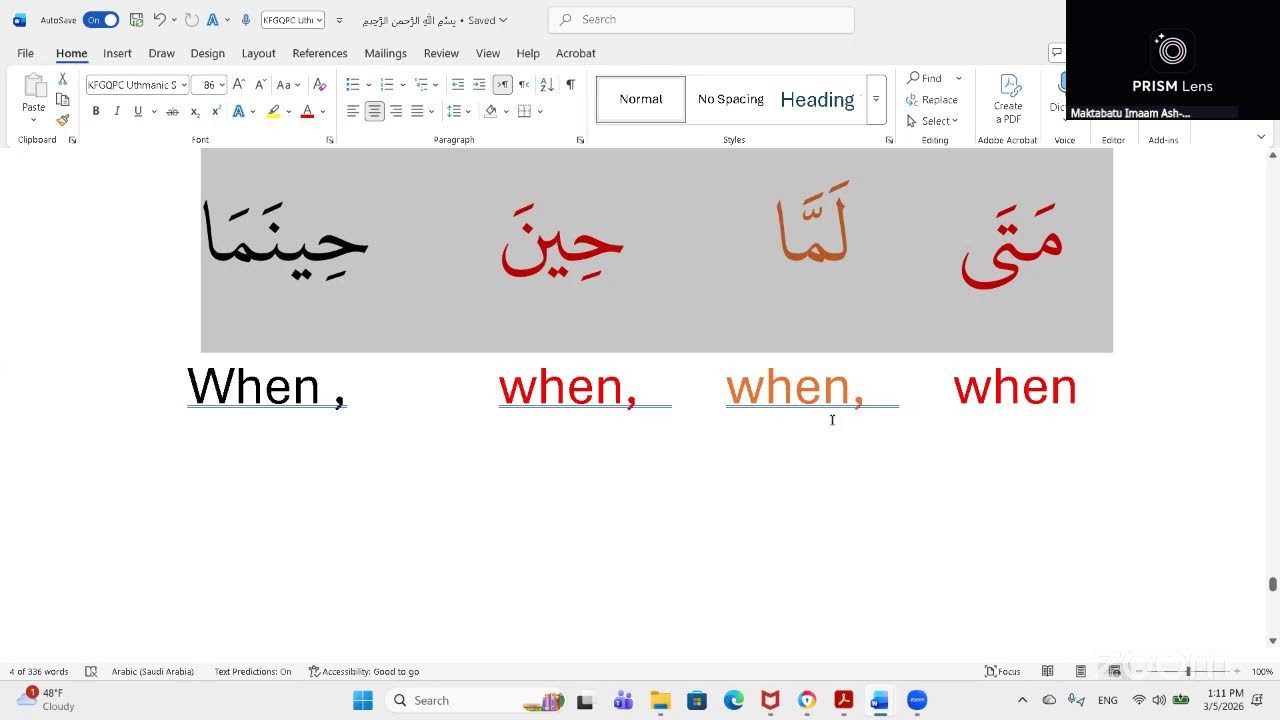Click the Save icon in the title bar
The height and width of the screenshot is (720, 1280).
tap(136, 20)
